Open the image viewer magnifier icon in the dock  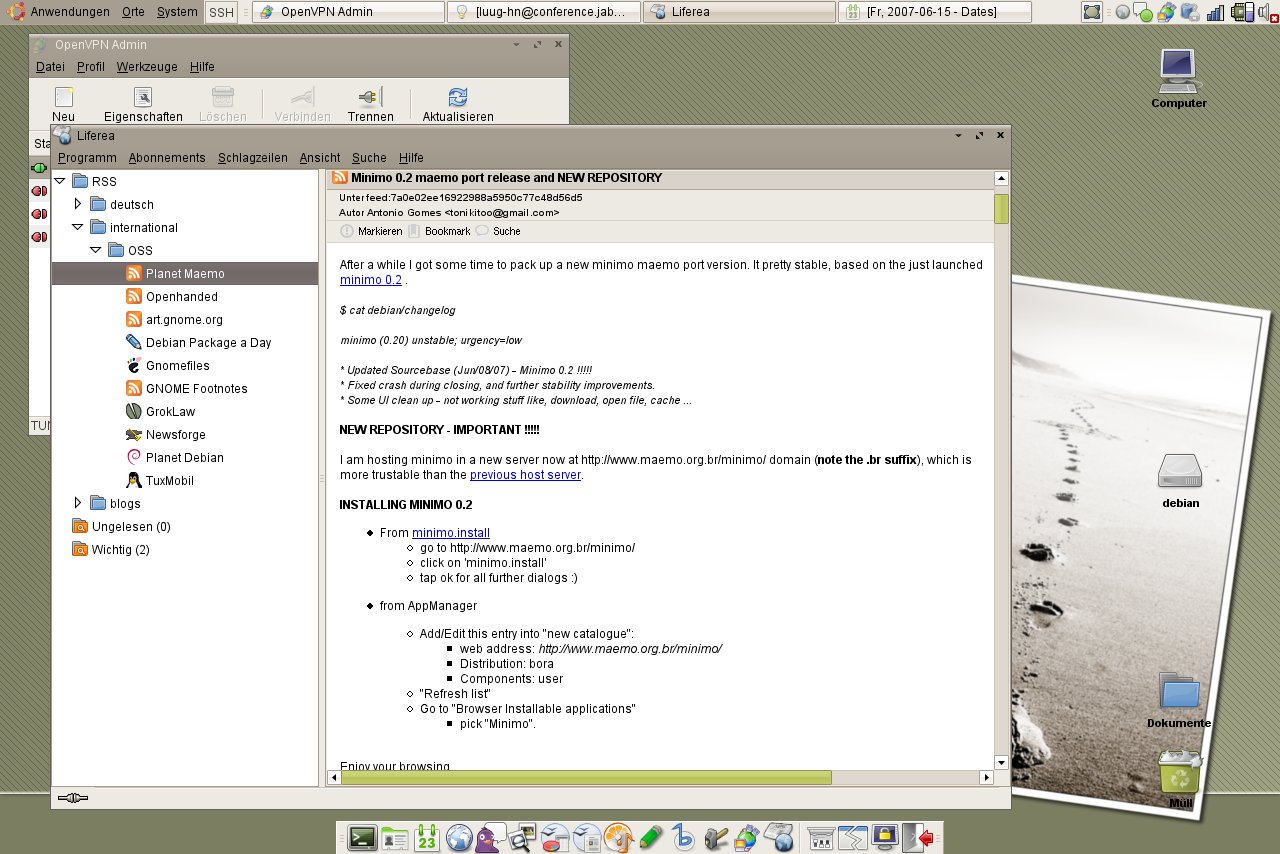click(x=523, y=838)
